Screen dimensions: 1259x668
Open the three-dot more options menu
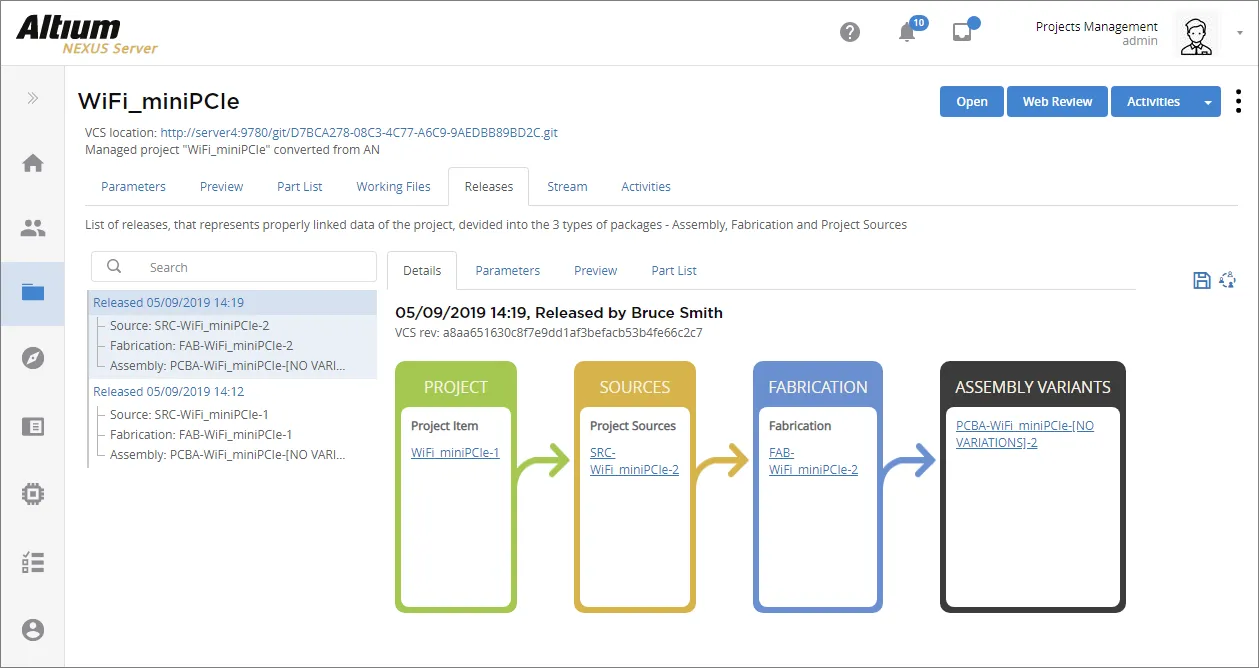coord(1239,101)
